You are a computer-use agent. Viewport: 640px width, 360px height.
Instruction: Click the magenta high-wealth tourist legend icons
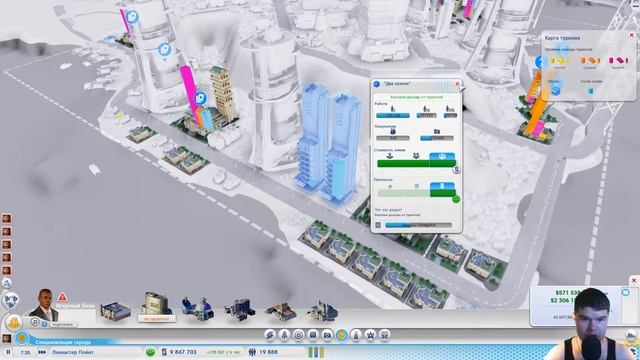(x=618, y=61)
